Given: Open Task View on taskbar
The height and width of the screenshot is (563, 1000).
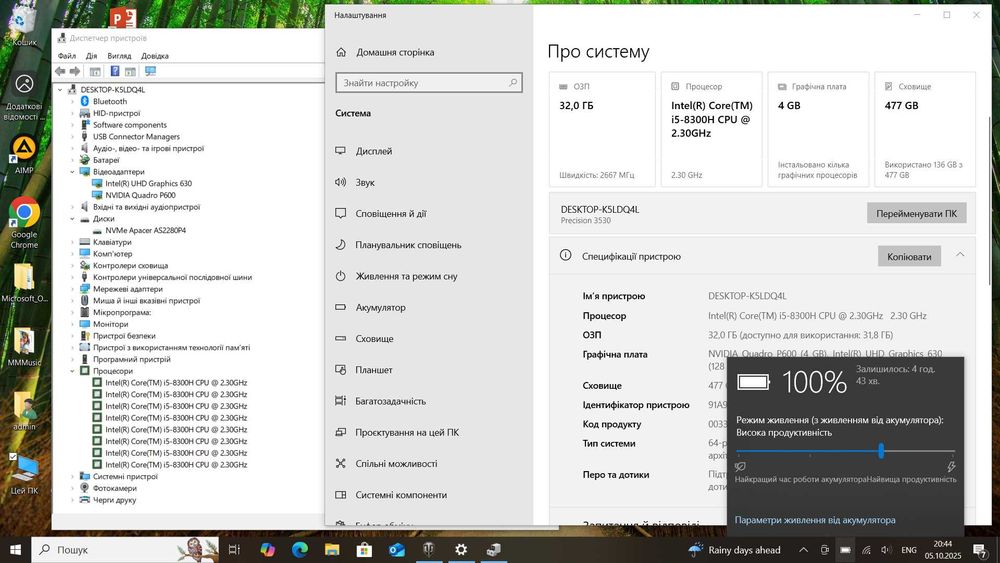Looking at the screenshot, I should click(x=235, y=550).
